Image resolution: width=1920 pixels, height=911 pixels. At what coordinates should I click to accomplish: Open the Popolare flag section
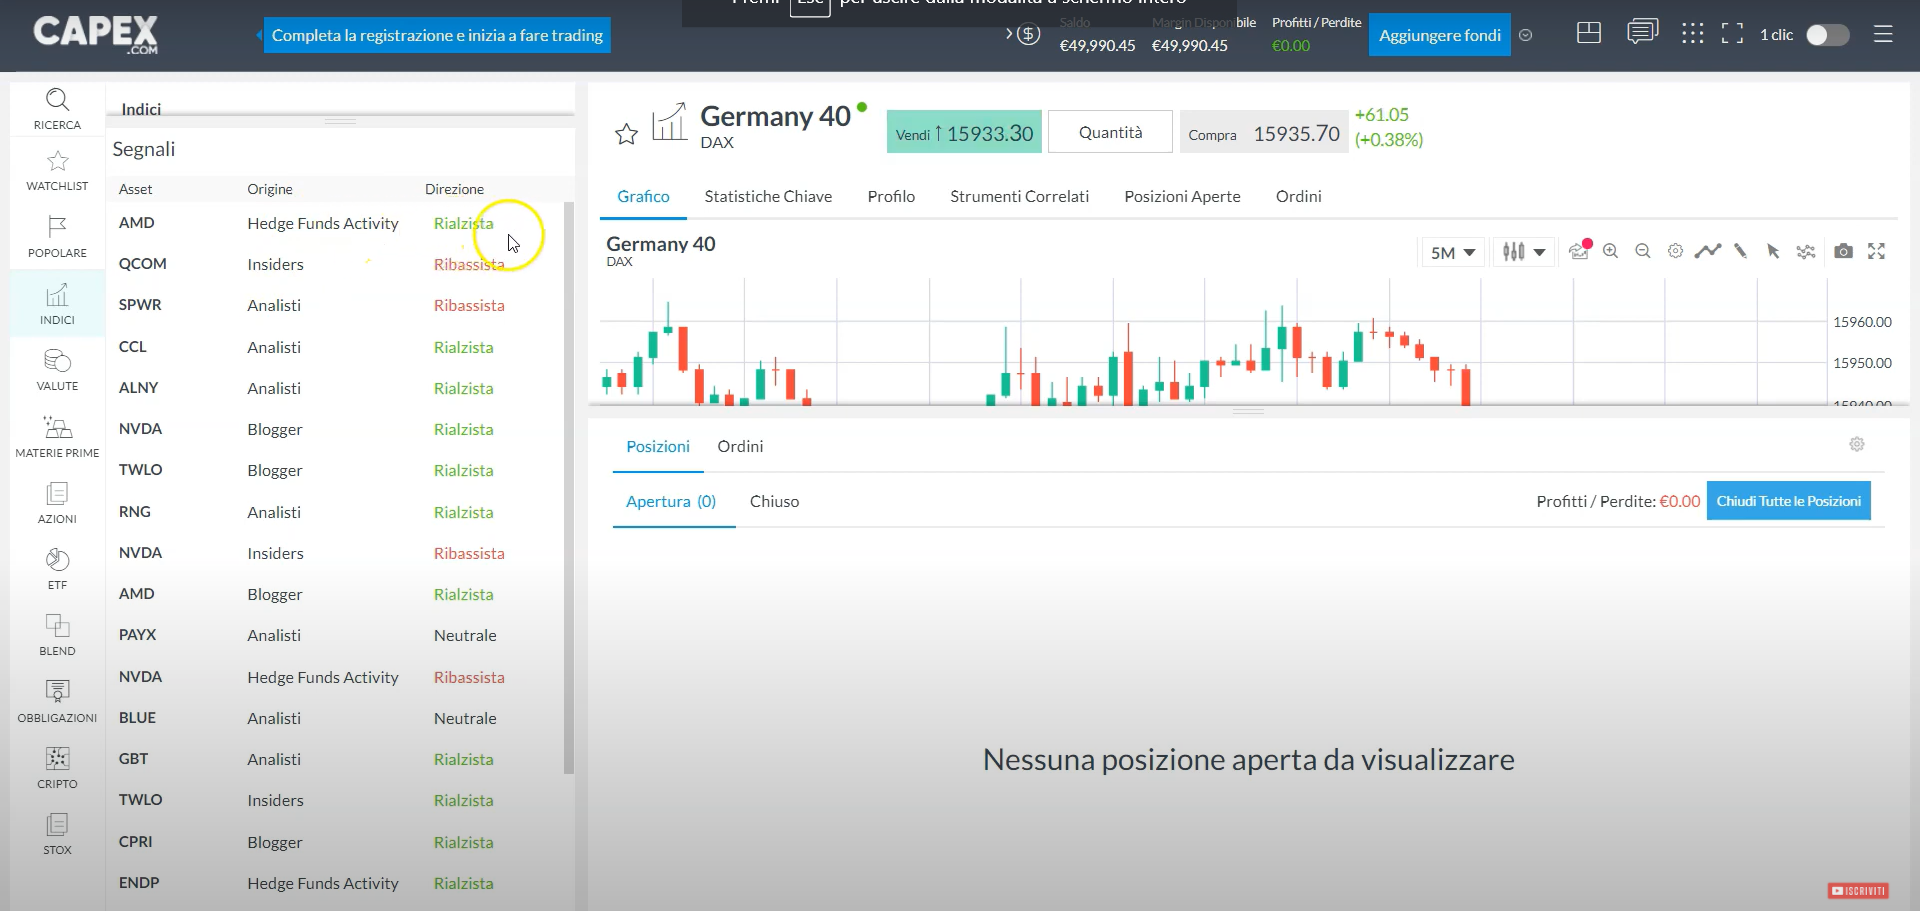pos(57,237)
